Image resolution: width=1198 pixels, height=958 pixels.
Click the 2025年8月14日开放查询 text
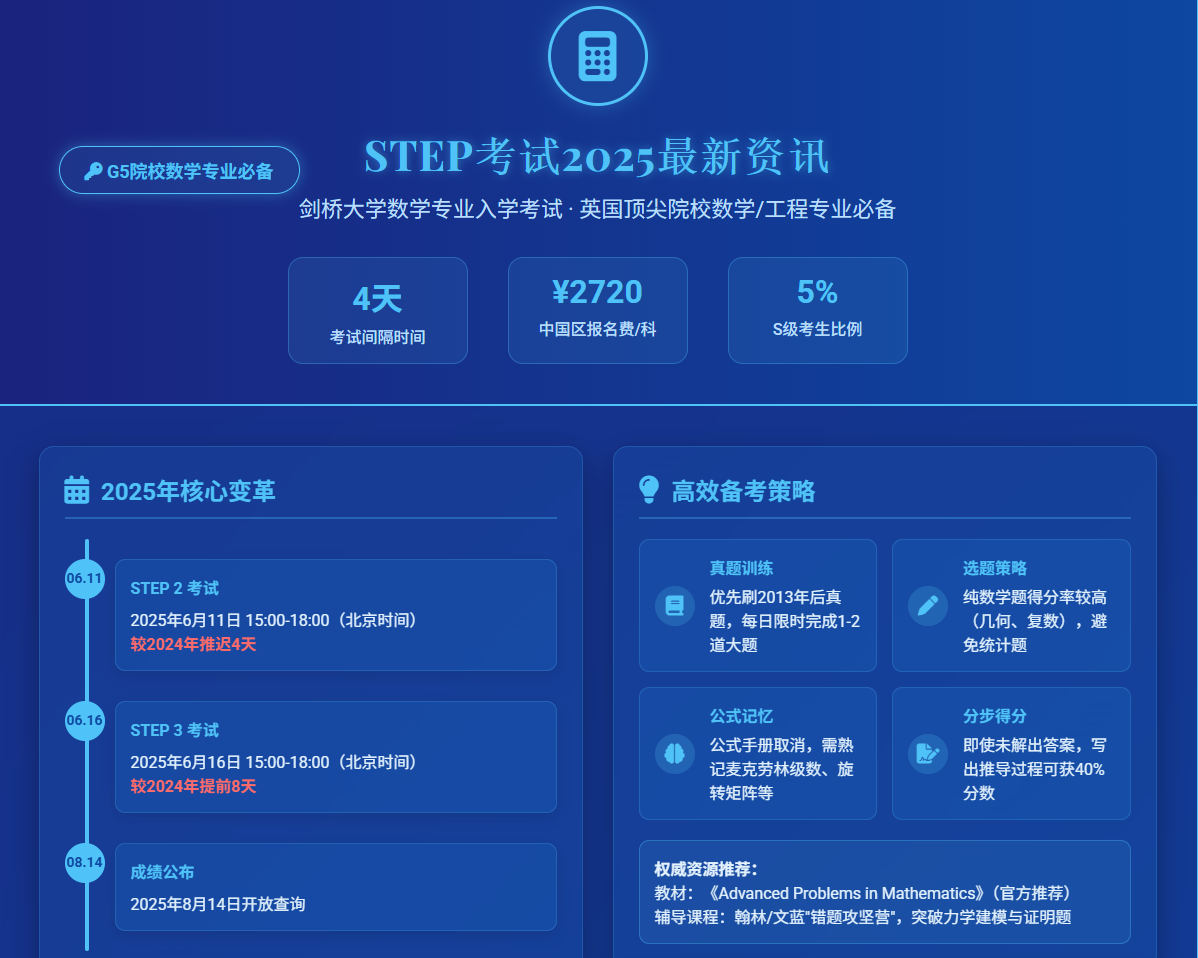(218, 905)
